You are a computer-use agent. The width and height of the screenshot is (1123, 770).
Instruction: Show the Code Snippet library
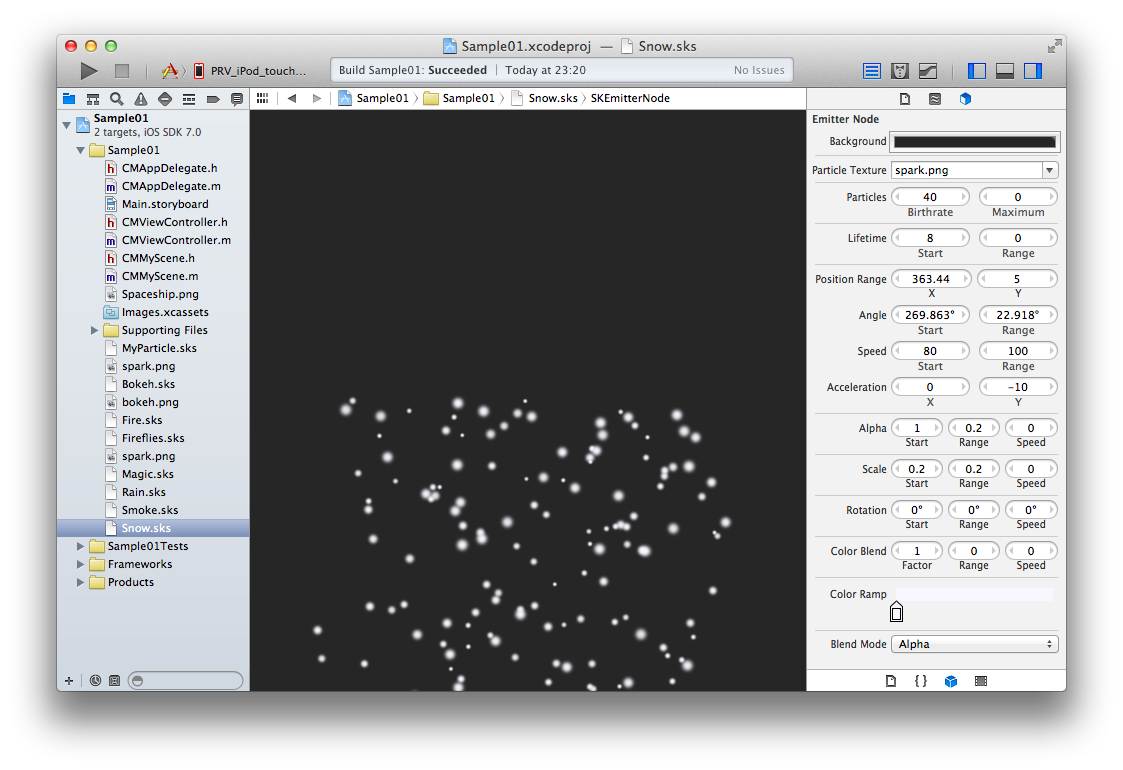(x=920, y=681)
